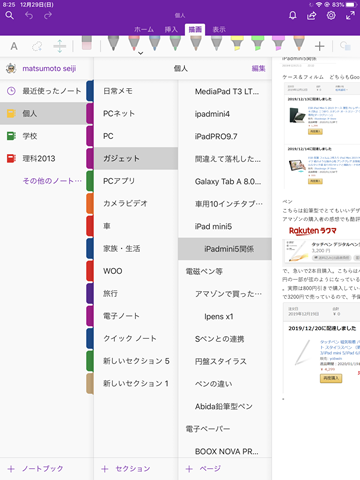
Task: Open the MediaPad T3 LT page
Action: point(225,91)
